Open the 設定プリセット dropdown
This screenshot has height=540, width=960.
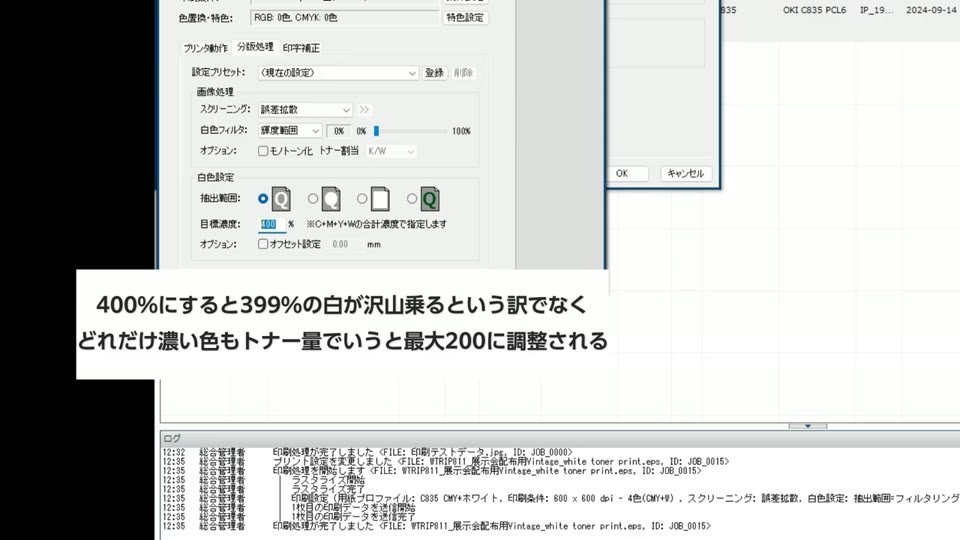point(338,73)
